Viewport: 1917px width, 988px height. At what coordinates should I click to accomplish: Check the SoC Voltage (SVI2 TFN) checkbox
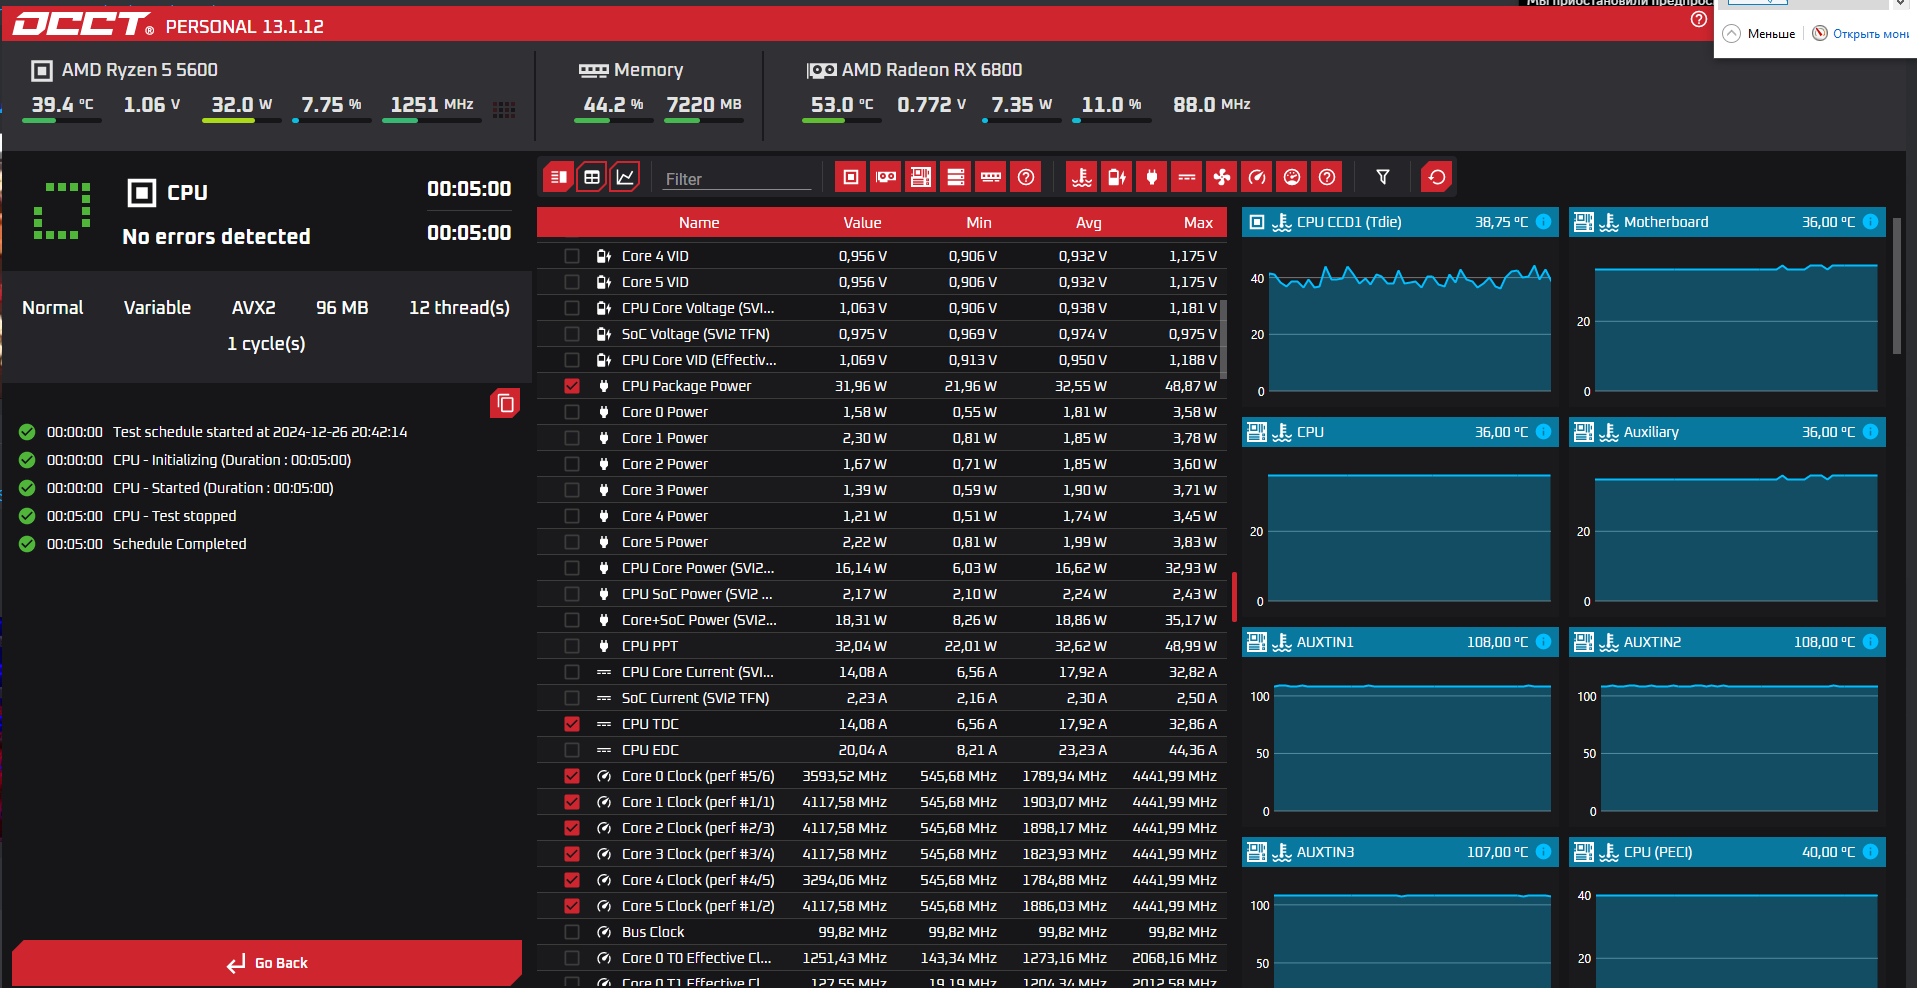[x=572, y=334]
